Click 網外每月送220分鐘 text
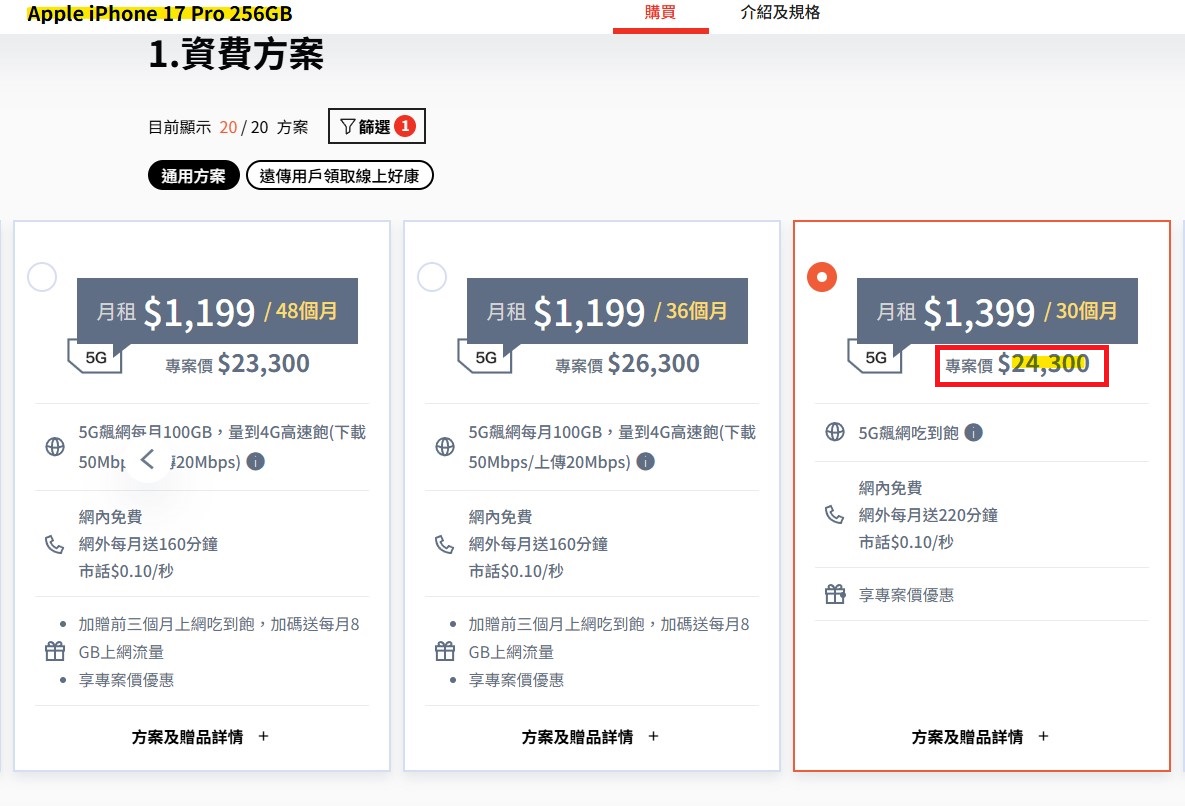 pyautogui.click(x=928, y=515)
